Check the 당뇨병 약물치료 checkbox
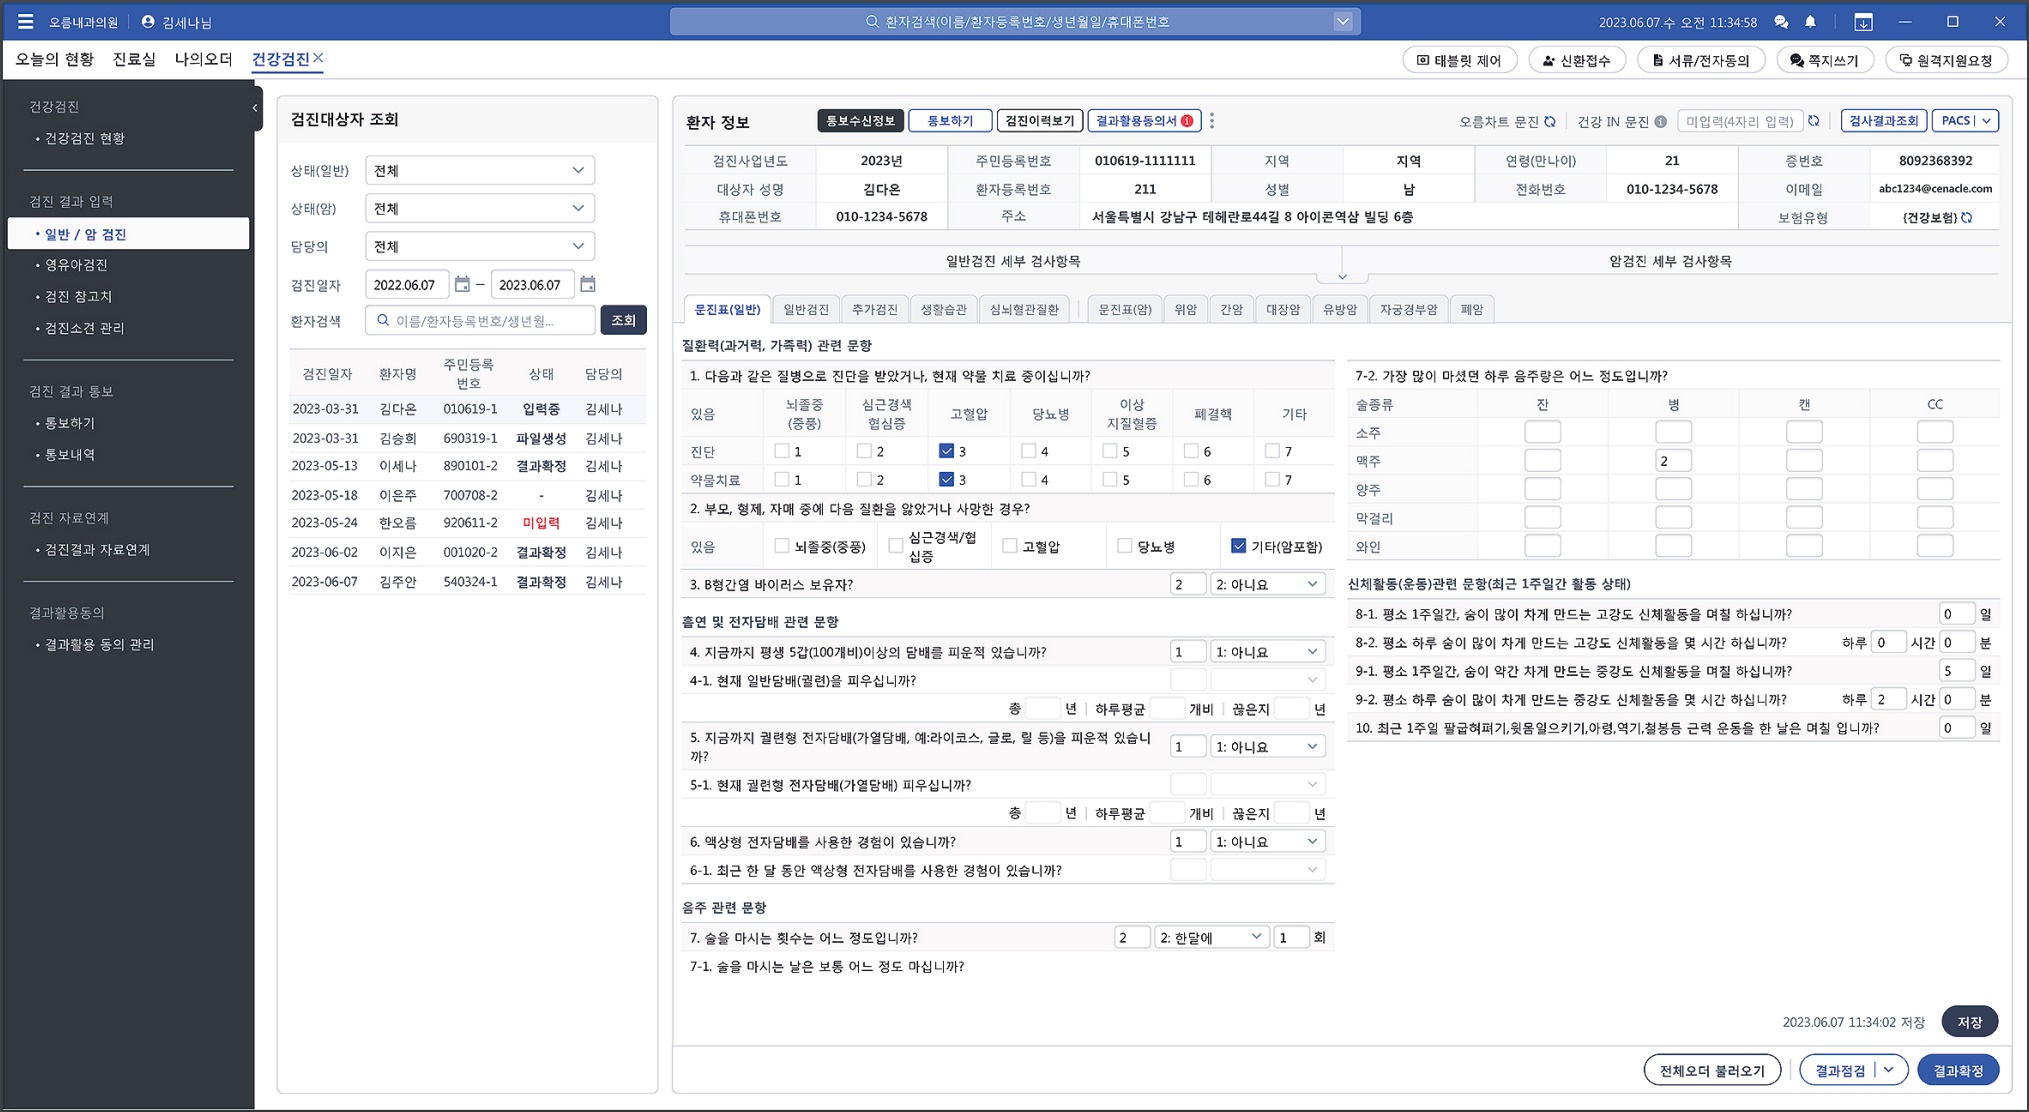The image size is (2029, 1112). 1028,480
